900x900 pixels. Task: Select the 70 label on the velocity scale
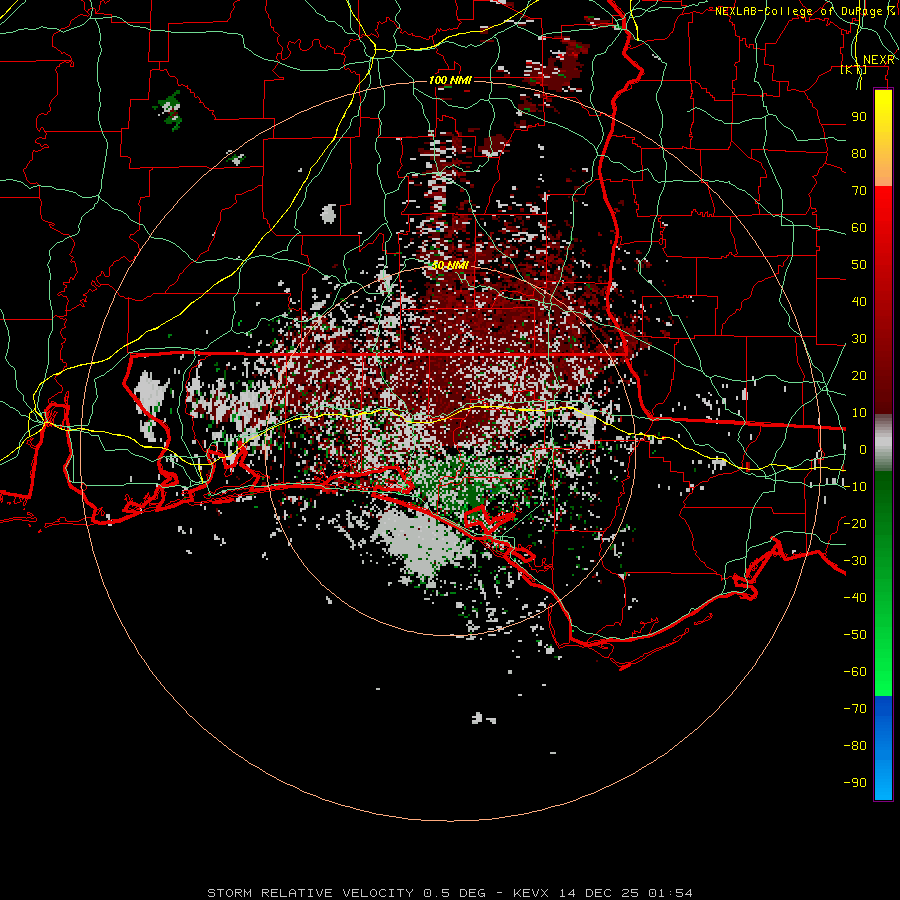coord(859,191)
